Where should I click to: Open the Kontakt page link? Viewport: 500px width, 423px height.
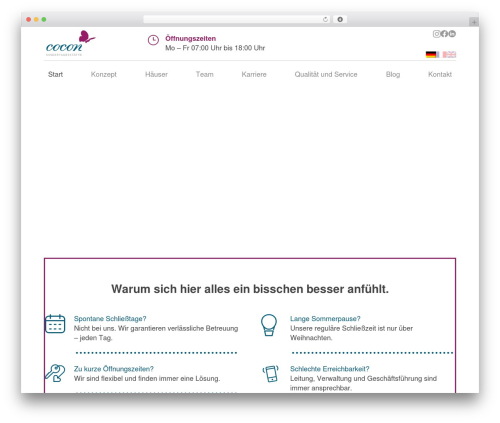(440, 74)
